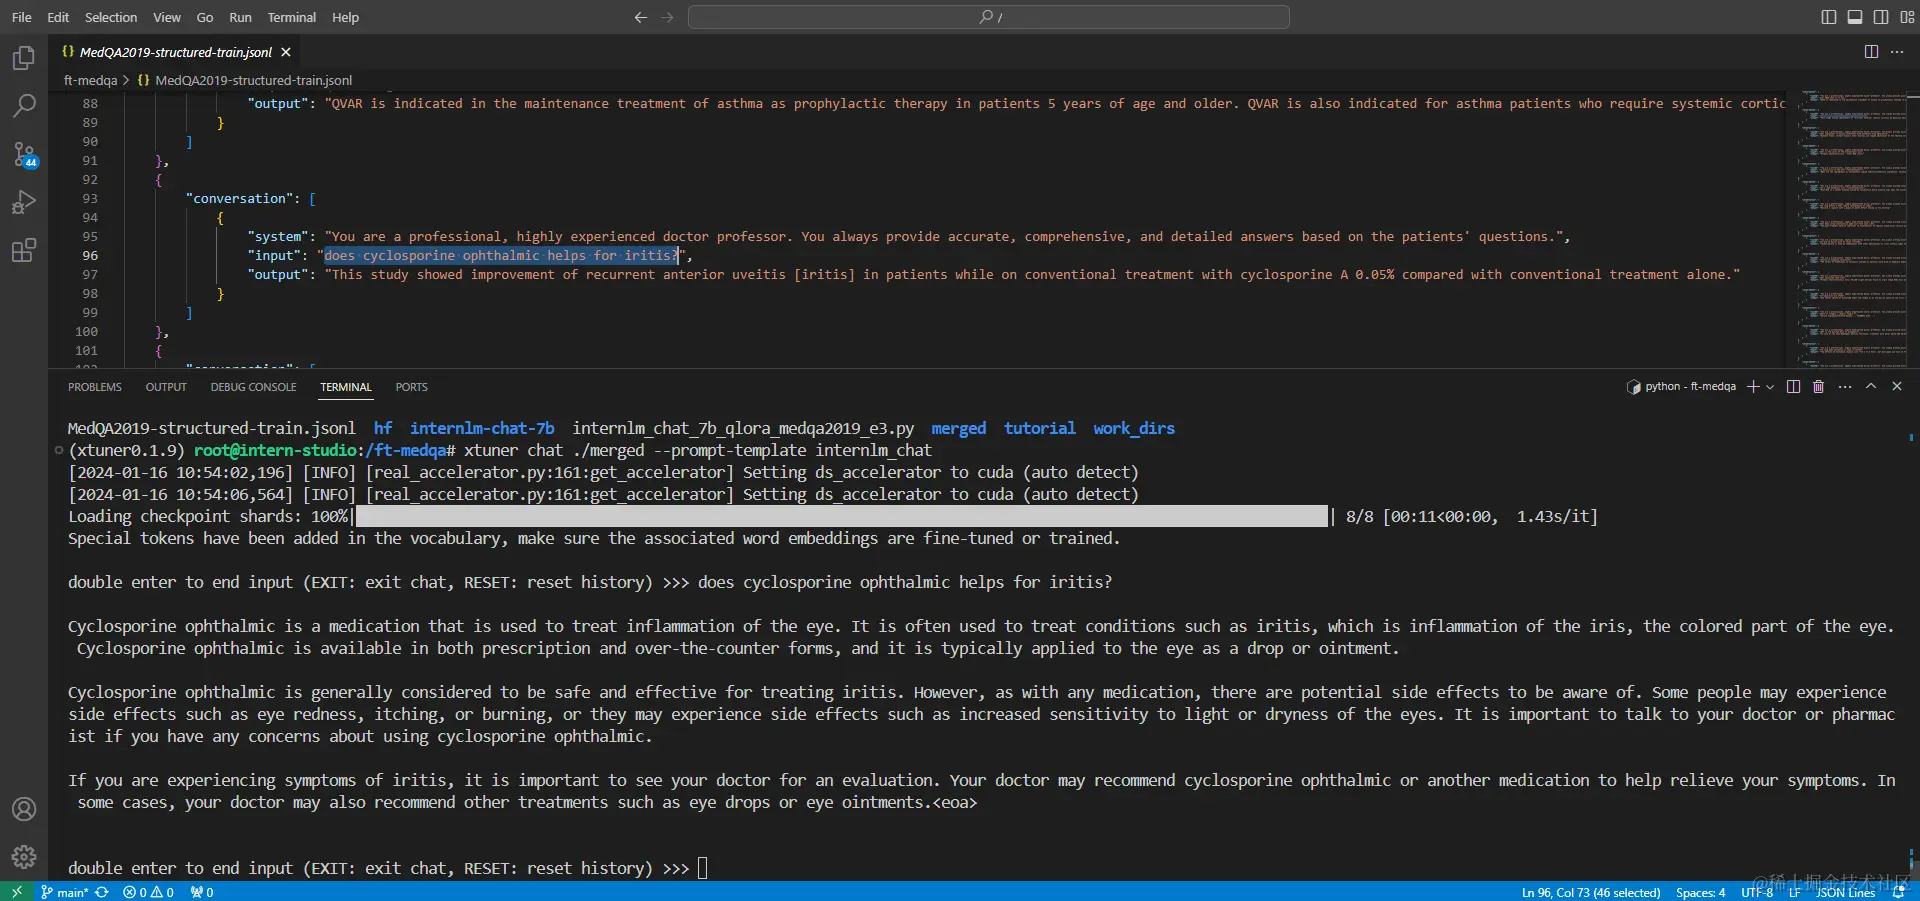Switch to the DEBUG CONSOLE panel tab

(x=254, y=387)
